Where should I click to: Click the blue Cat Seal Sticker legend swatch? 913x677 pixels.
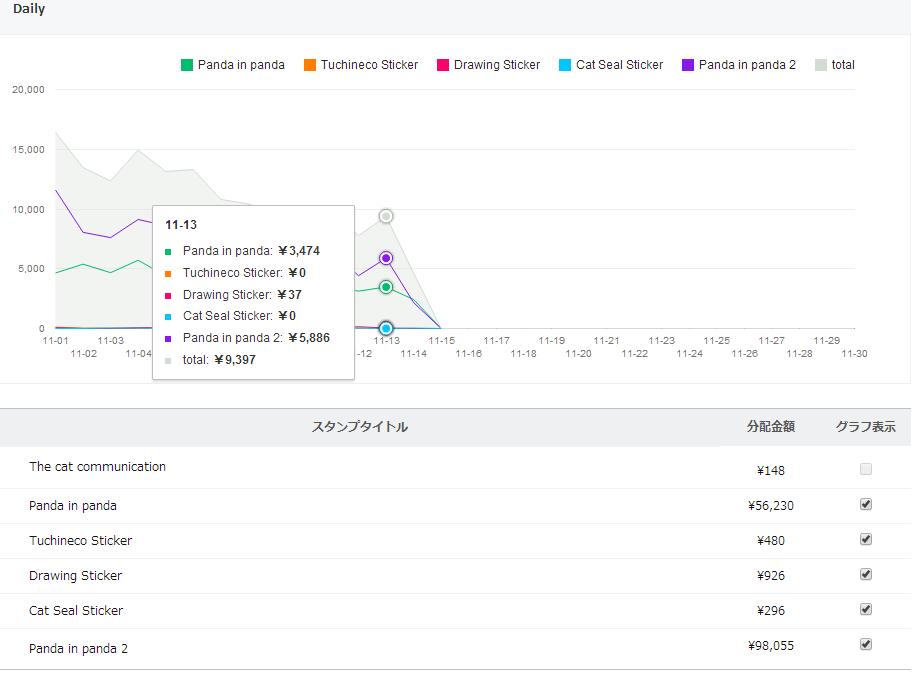[x=565, y=65]
